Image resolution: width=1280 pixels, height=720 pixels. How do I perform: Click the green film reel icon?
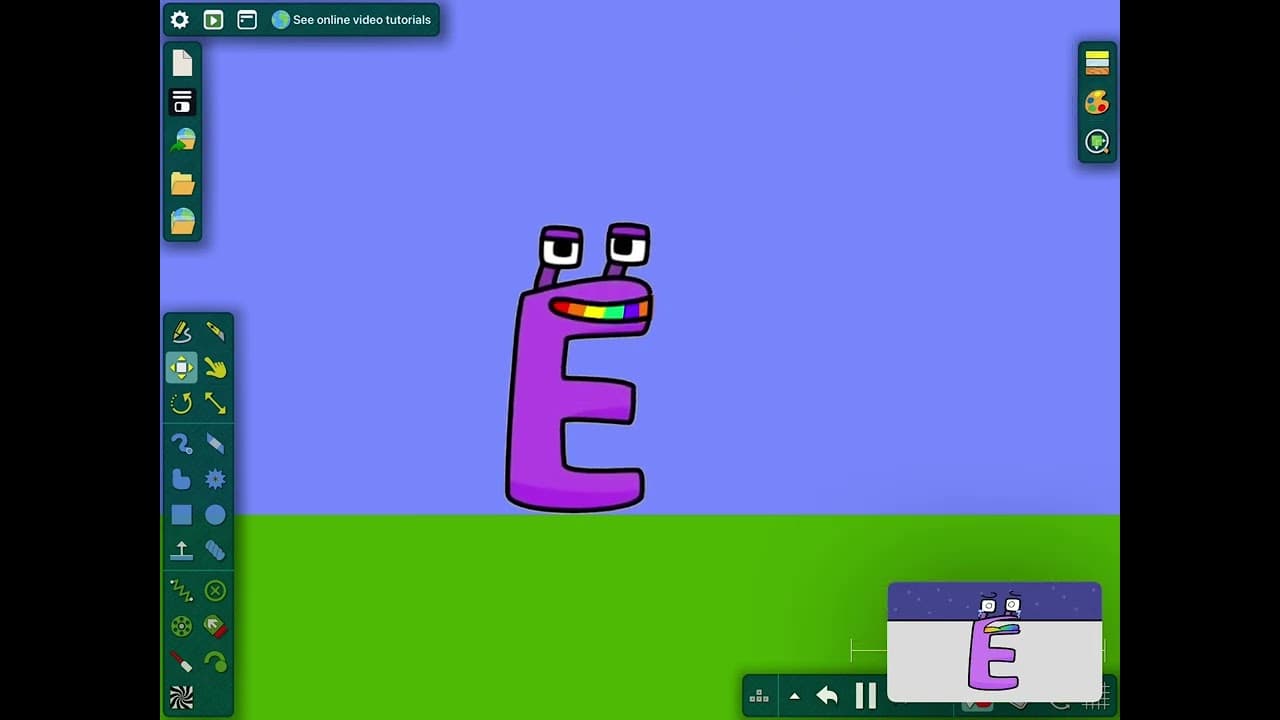(181, 627)
